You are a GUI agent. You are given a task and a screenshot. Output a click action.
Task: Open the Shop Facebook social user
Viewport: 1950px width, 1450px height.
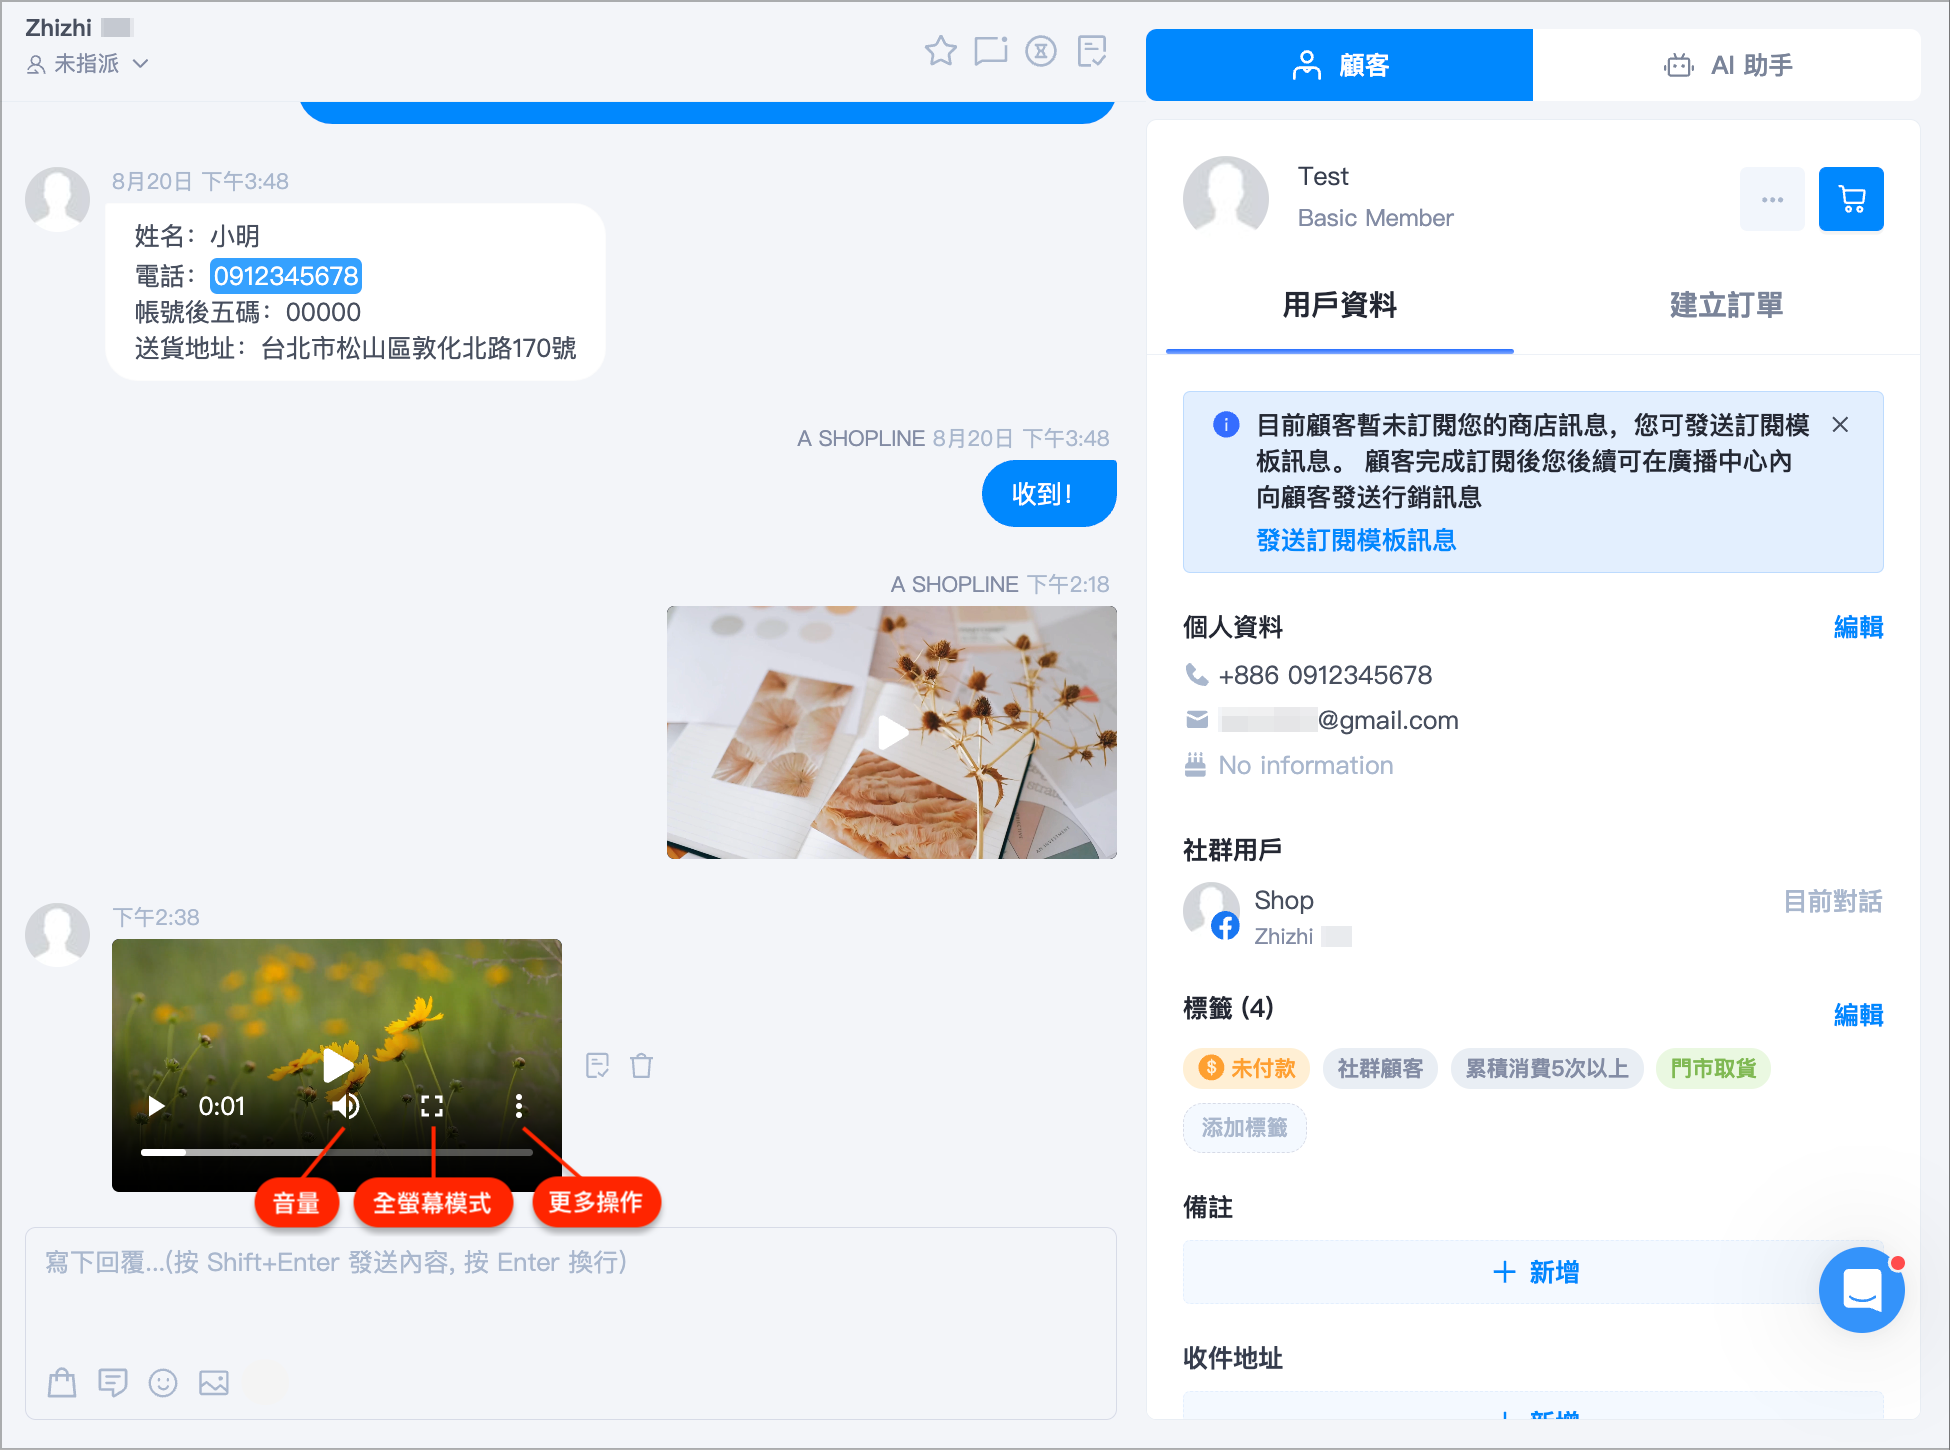(1284, 900)
